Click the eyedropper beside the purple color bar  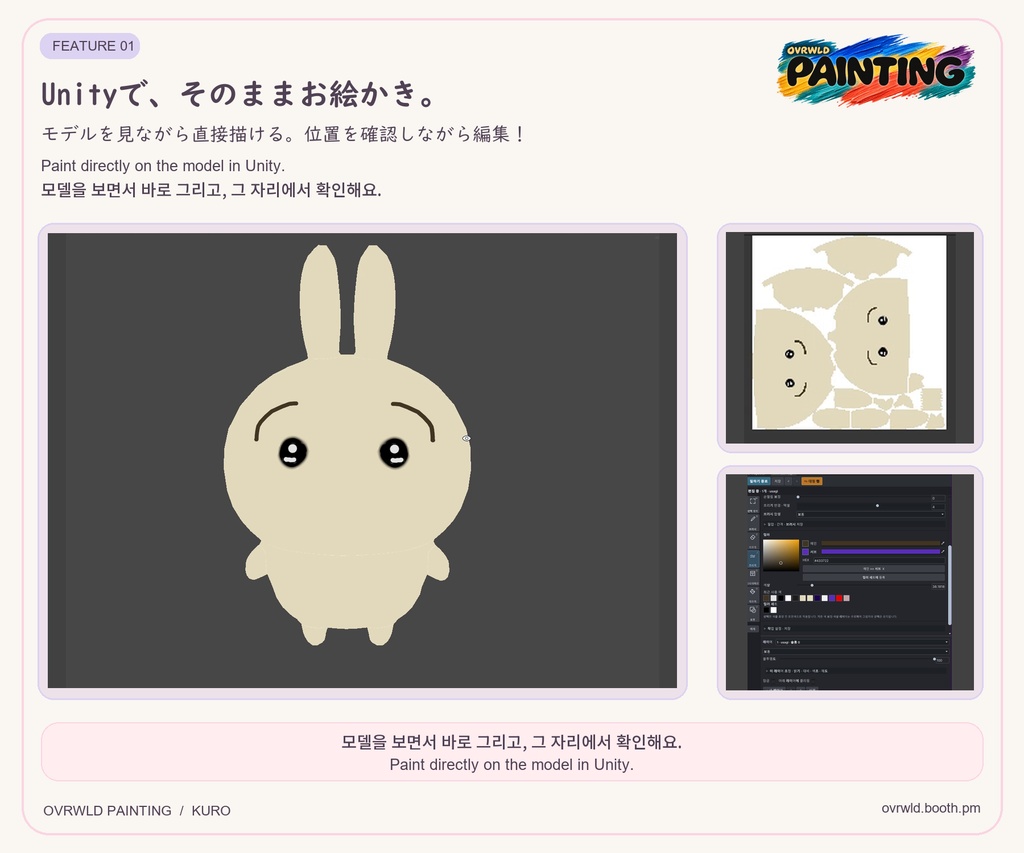942,552
